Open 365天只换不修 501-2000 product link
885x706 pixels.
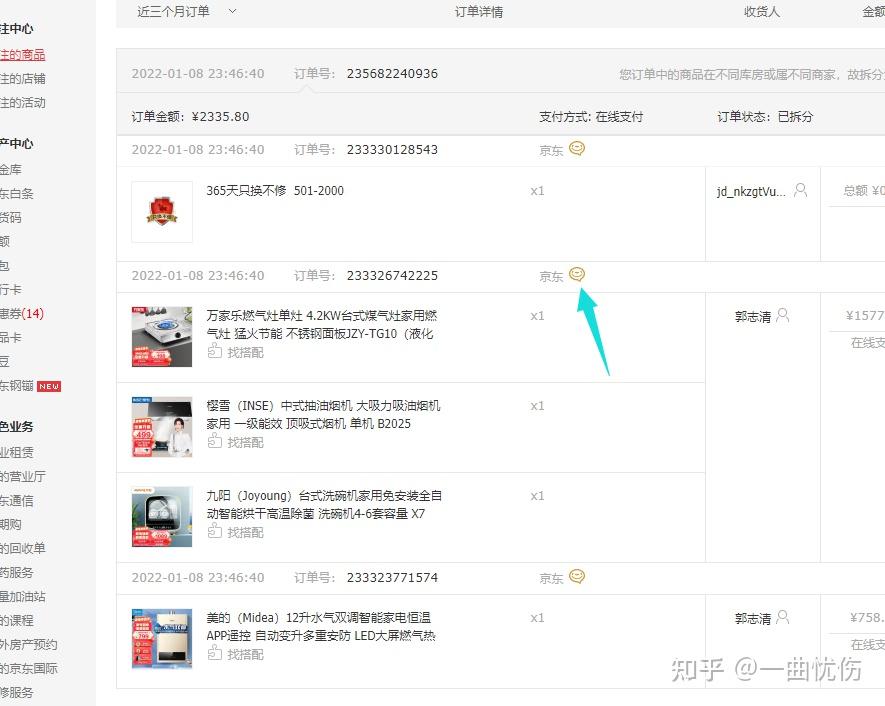click(275, 191)
